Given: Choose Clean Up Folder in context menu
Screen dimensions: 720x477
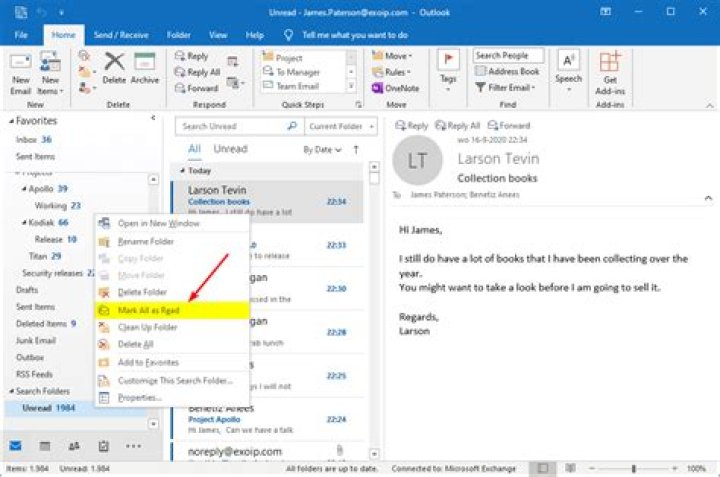Looking at the screenshot, I should (x=172, y=327).
